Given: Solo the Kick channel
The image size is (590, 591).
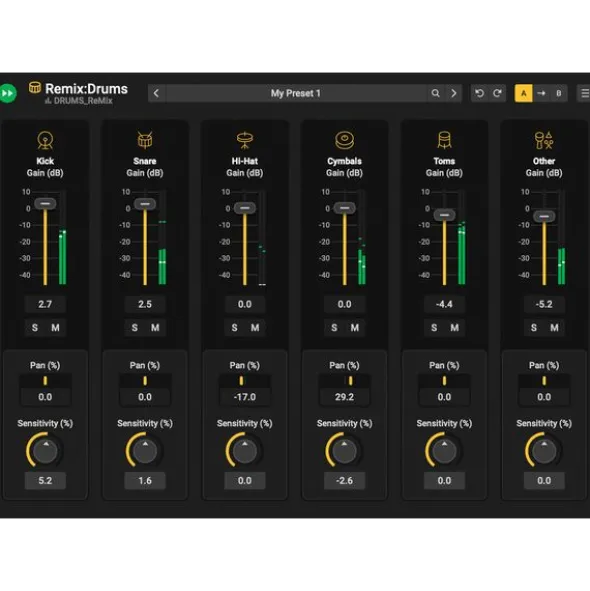Looking at the screenshot, I should coord(35,328).
